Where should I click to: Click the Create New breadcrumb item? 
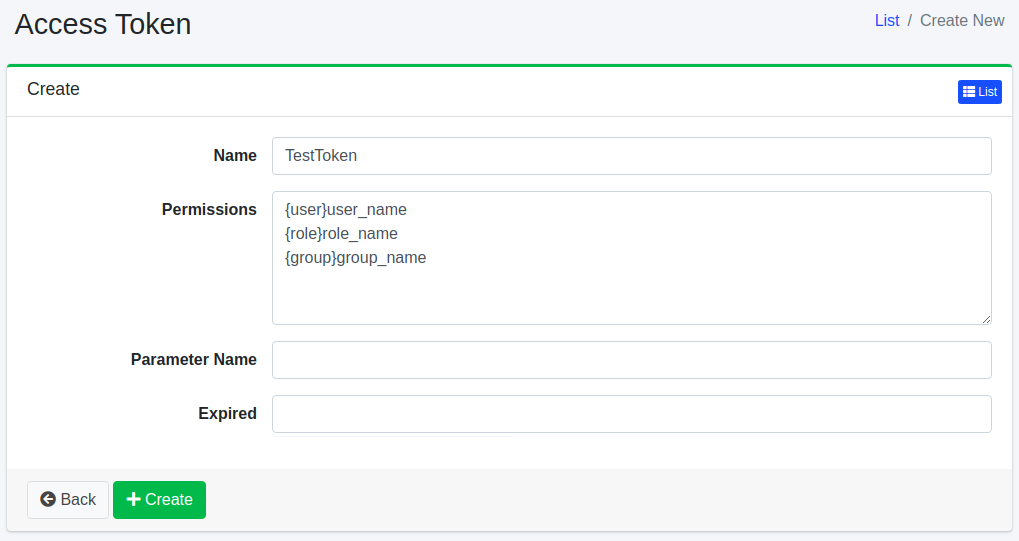[962, 20]
